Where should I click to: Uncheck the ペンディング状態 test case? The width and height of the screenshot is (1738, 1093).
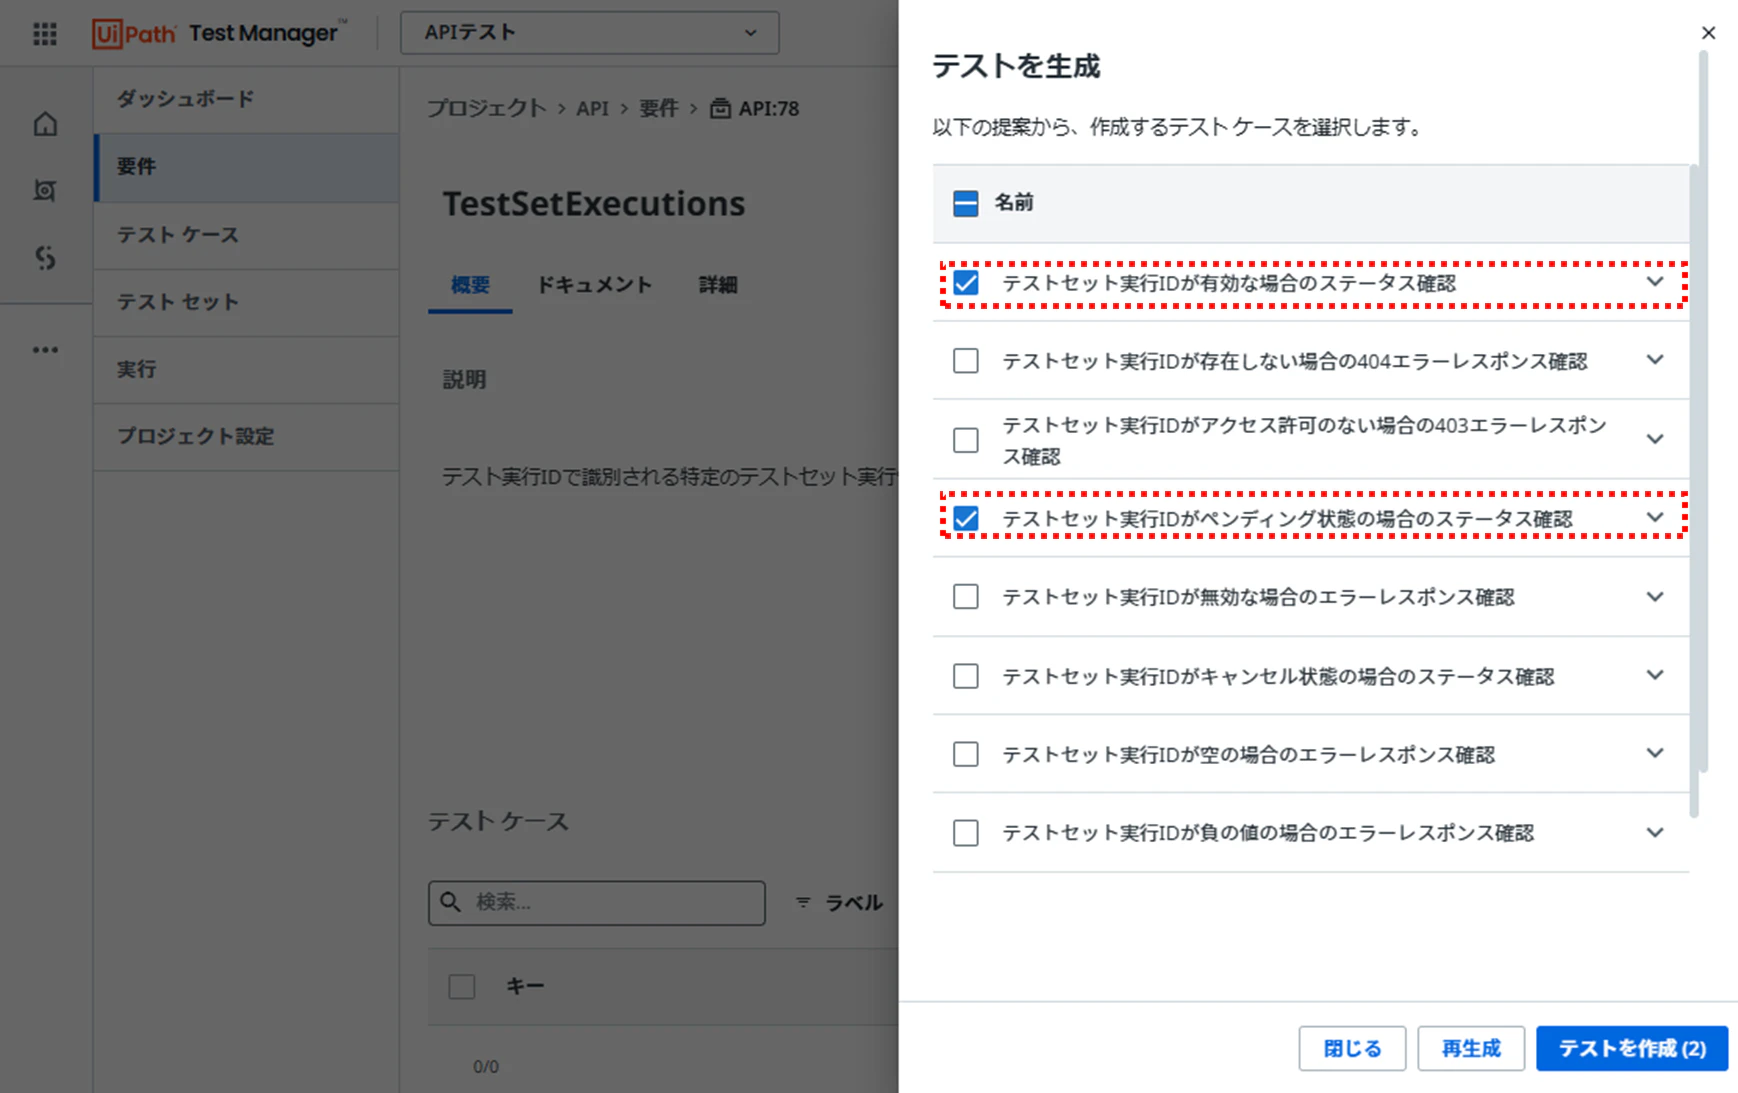(x=965, y=518)
